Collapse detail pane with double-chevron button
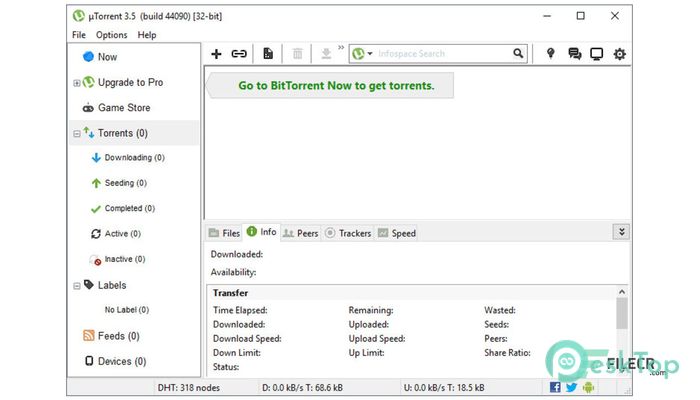 tap(621, 232)
